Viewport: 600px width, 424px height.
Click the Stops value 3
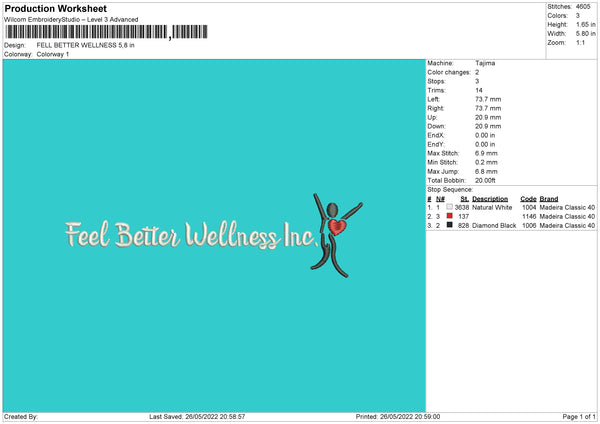pyautogui.click(x=477, y=81)
